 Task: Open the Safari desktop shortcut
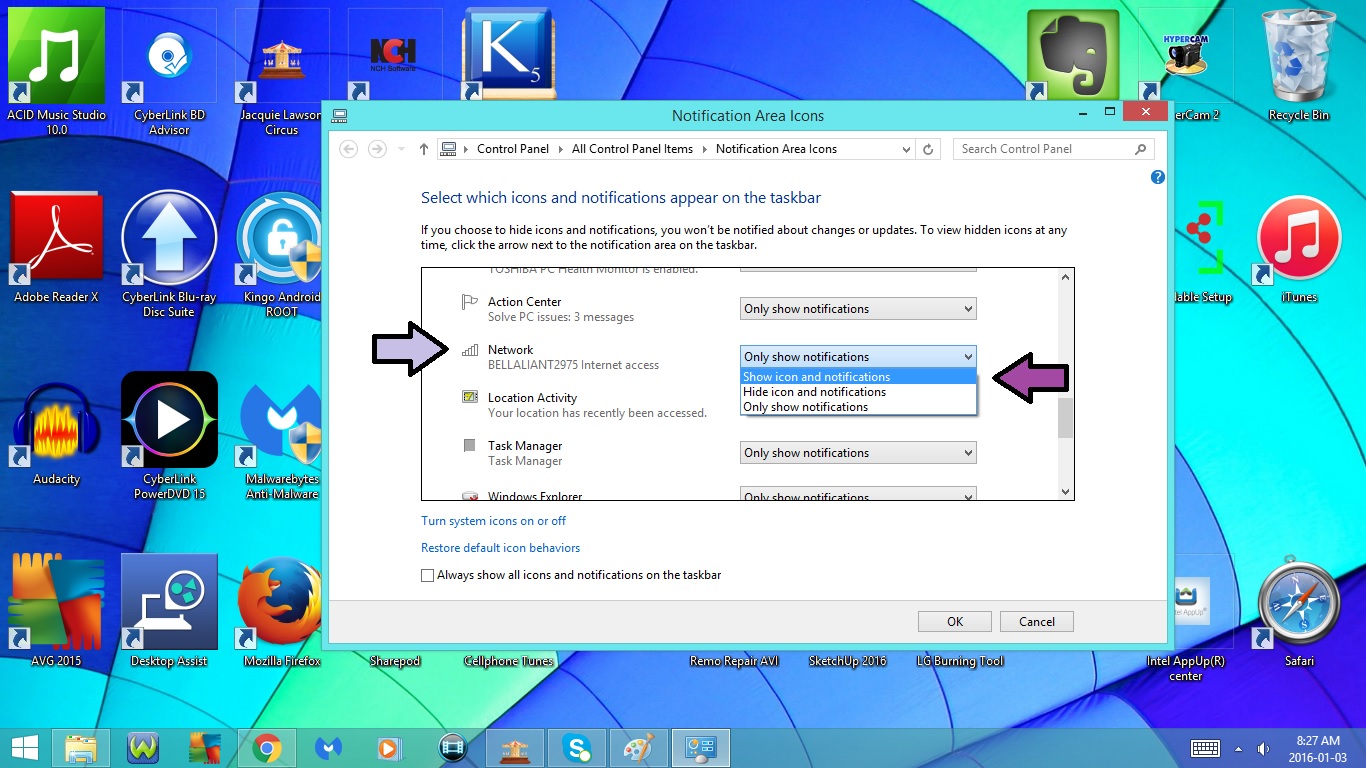[1298, 611]
